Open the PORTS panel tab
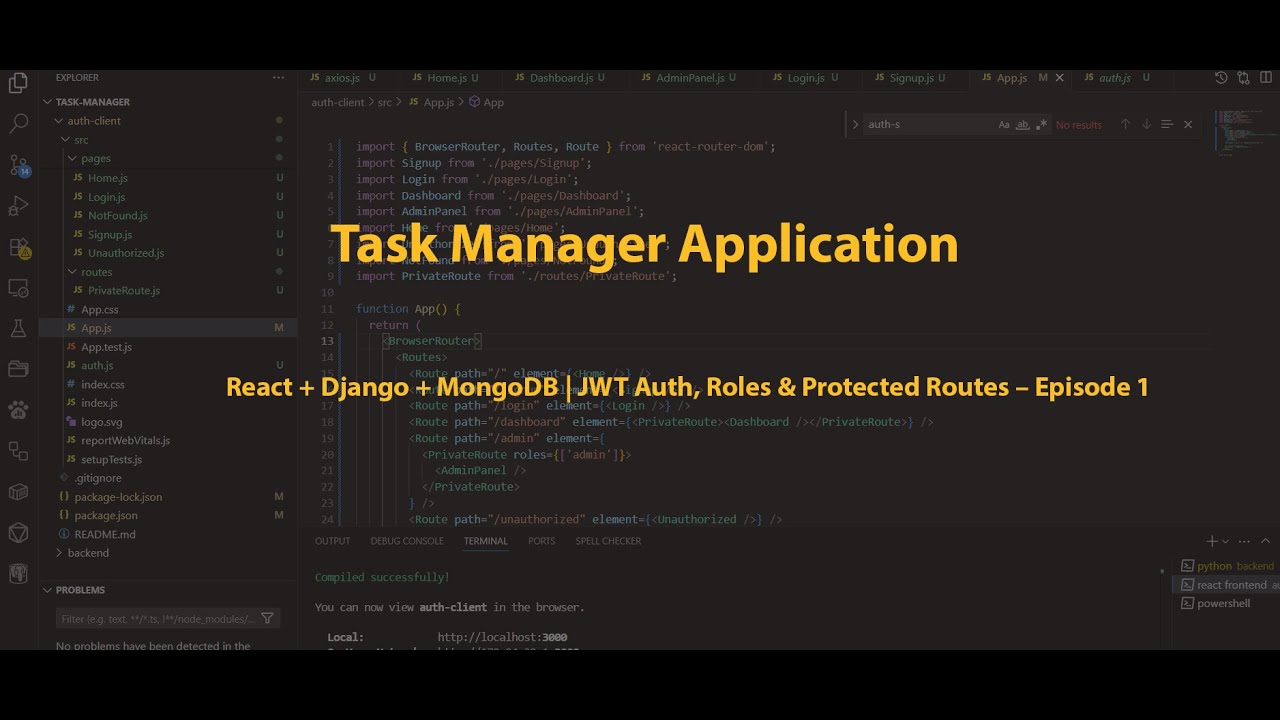Screen dimensions: 1280x720 (x=542, y=541)
